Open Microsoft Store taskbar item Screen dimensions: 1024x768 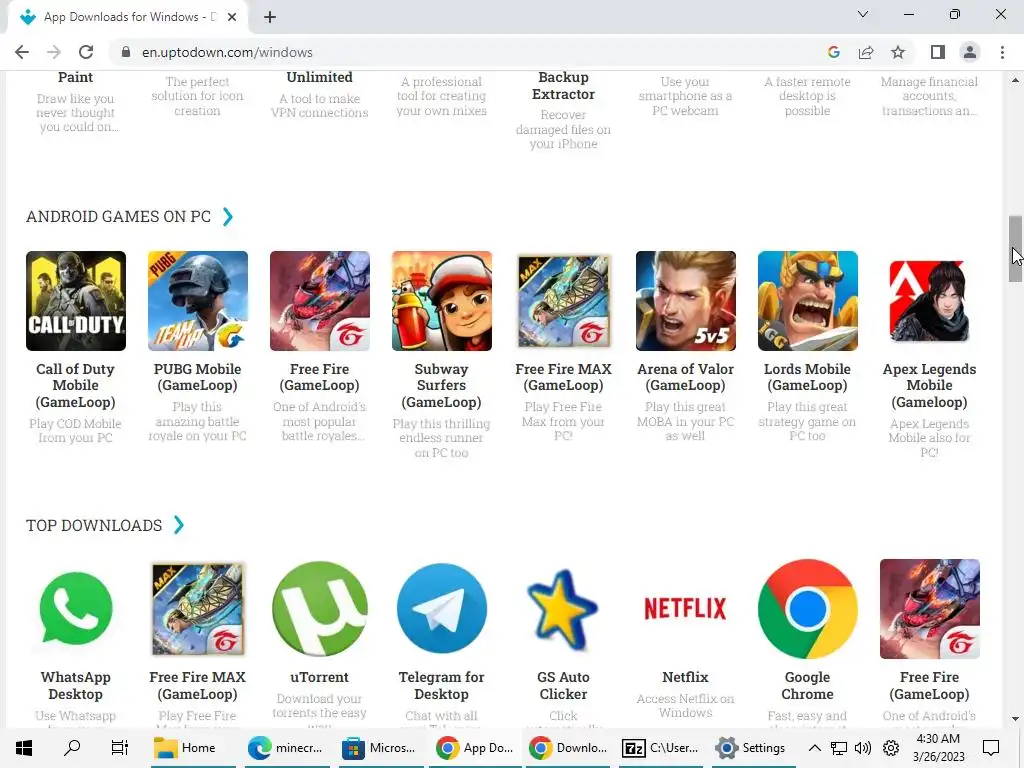coord(381,748)
